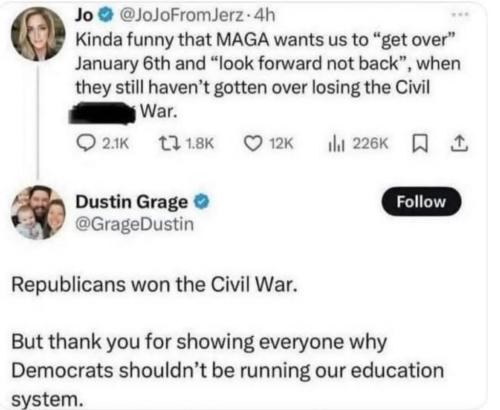Like Jo's tweet with heart icon
Viewport: 500px width, 410px height.
pyautogui.click(x=253, y=144)
